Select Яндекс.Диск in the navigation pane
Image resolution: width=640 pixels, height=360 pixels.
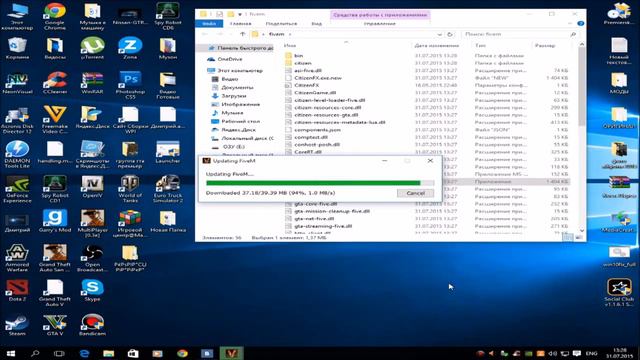[x=238, y=130]
